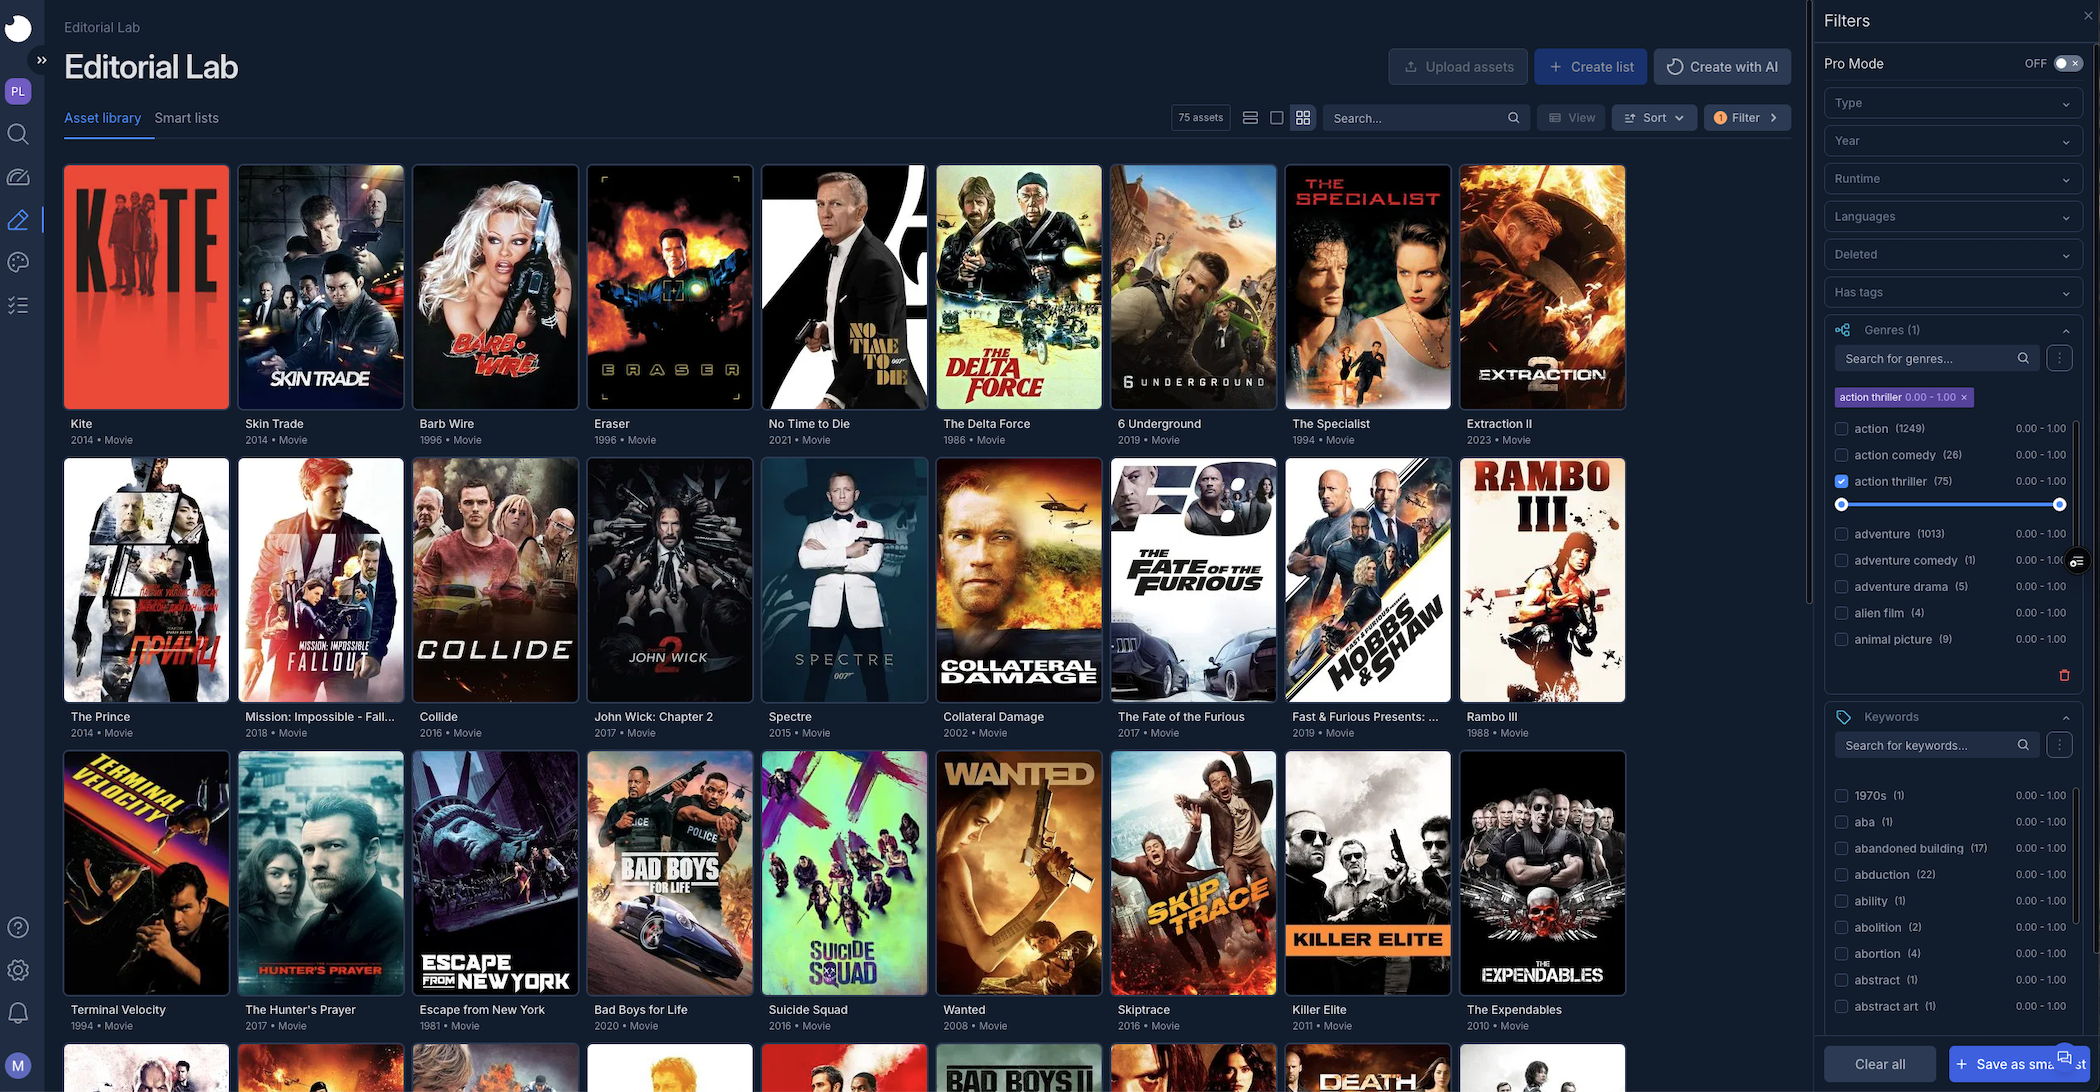Open Editorial Lab pencil icon in sidebar
Screen dimensions: 2100x1092
[x=18, y=220]
